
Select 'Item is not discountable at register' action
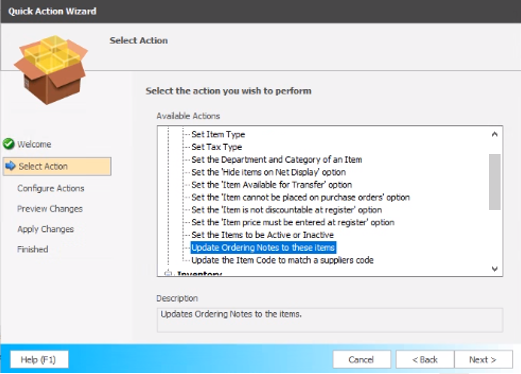pos(287,210)
